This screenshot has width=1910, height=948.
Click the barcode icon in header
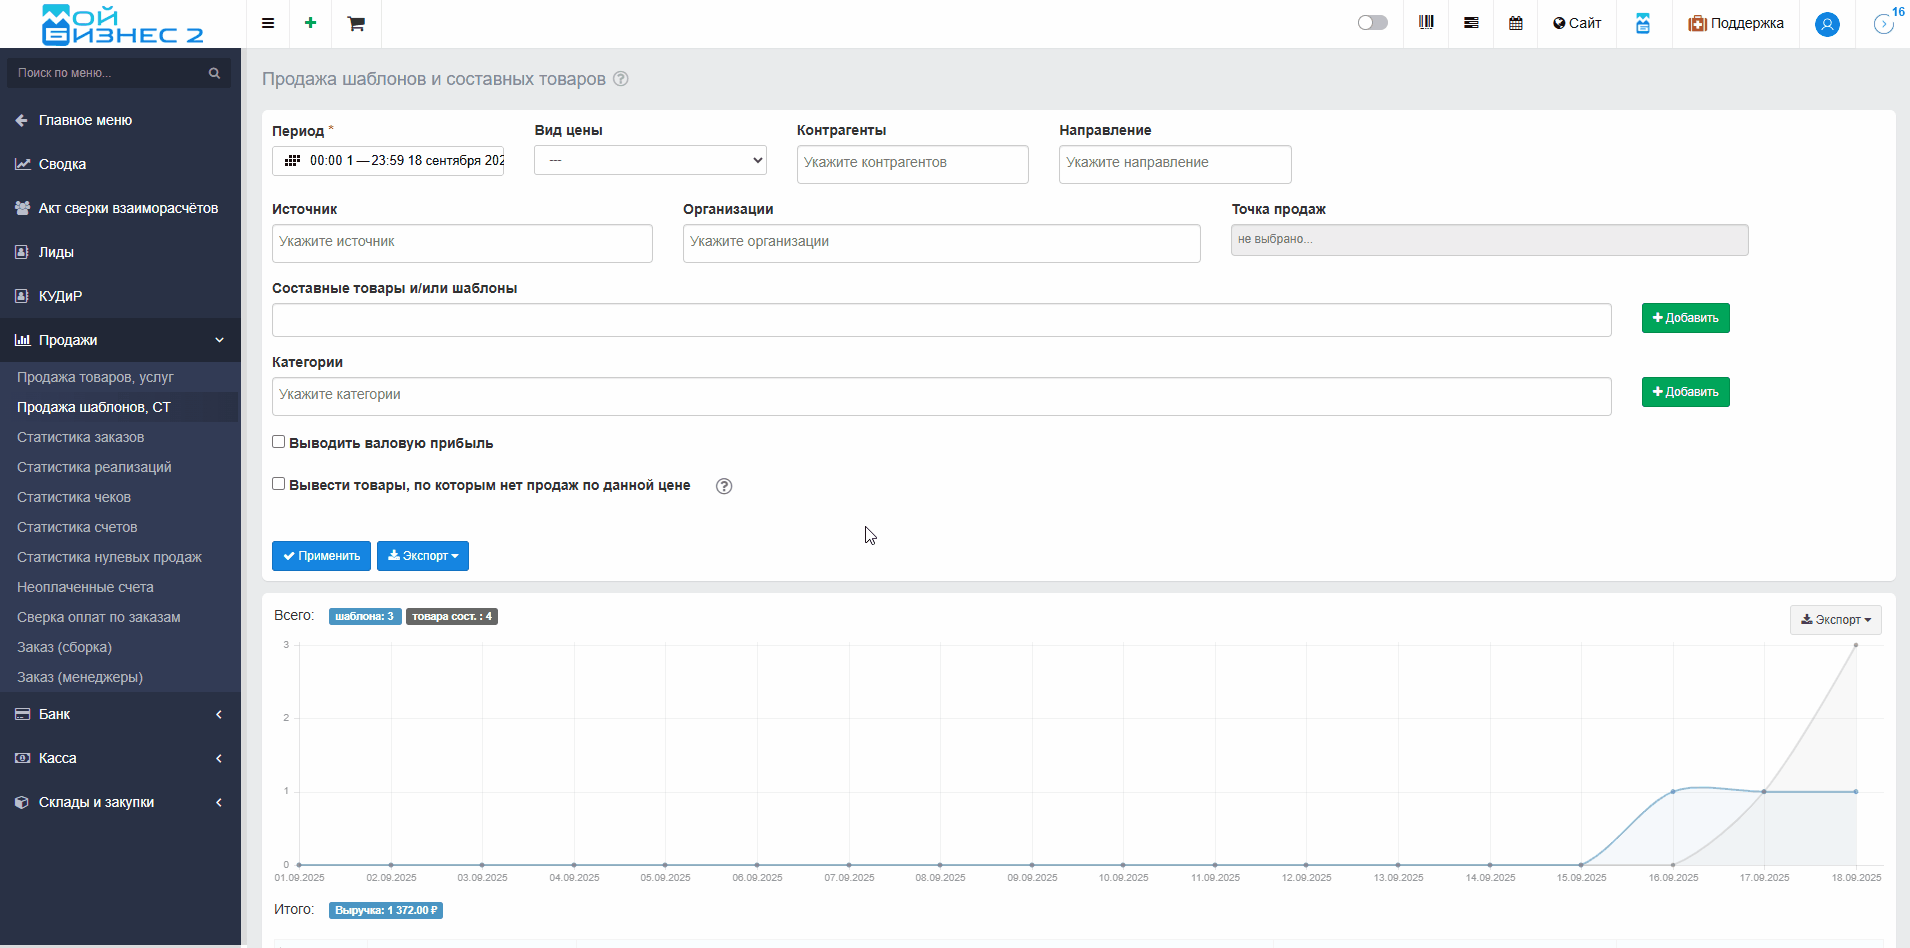pyautogui.click(x=1426, y=23)
